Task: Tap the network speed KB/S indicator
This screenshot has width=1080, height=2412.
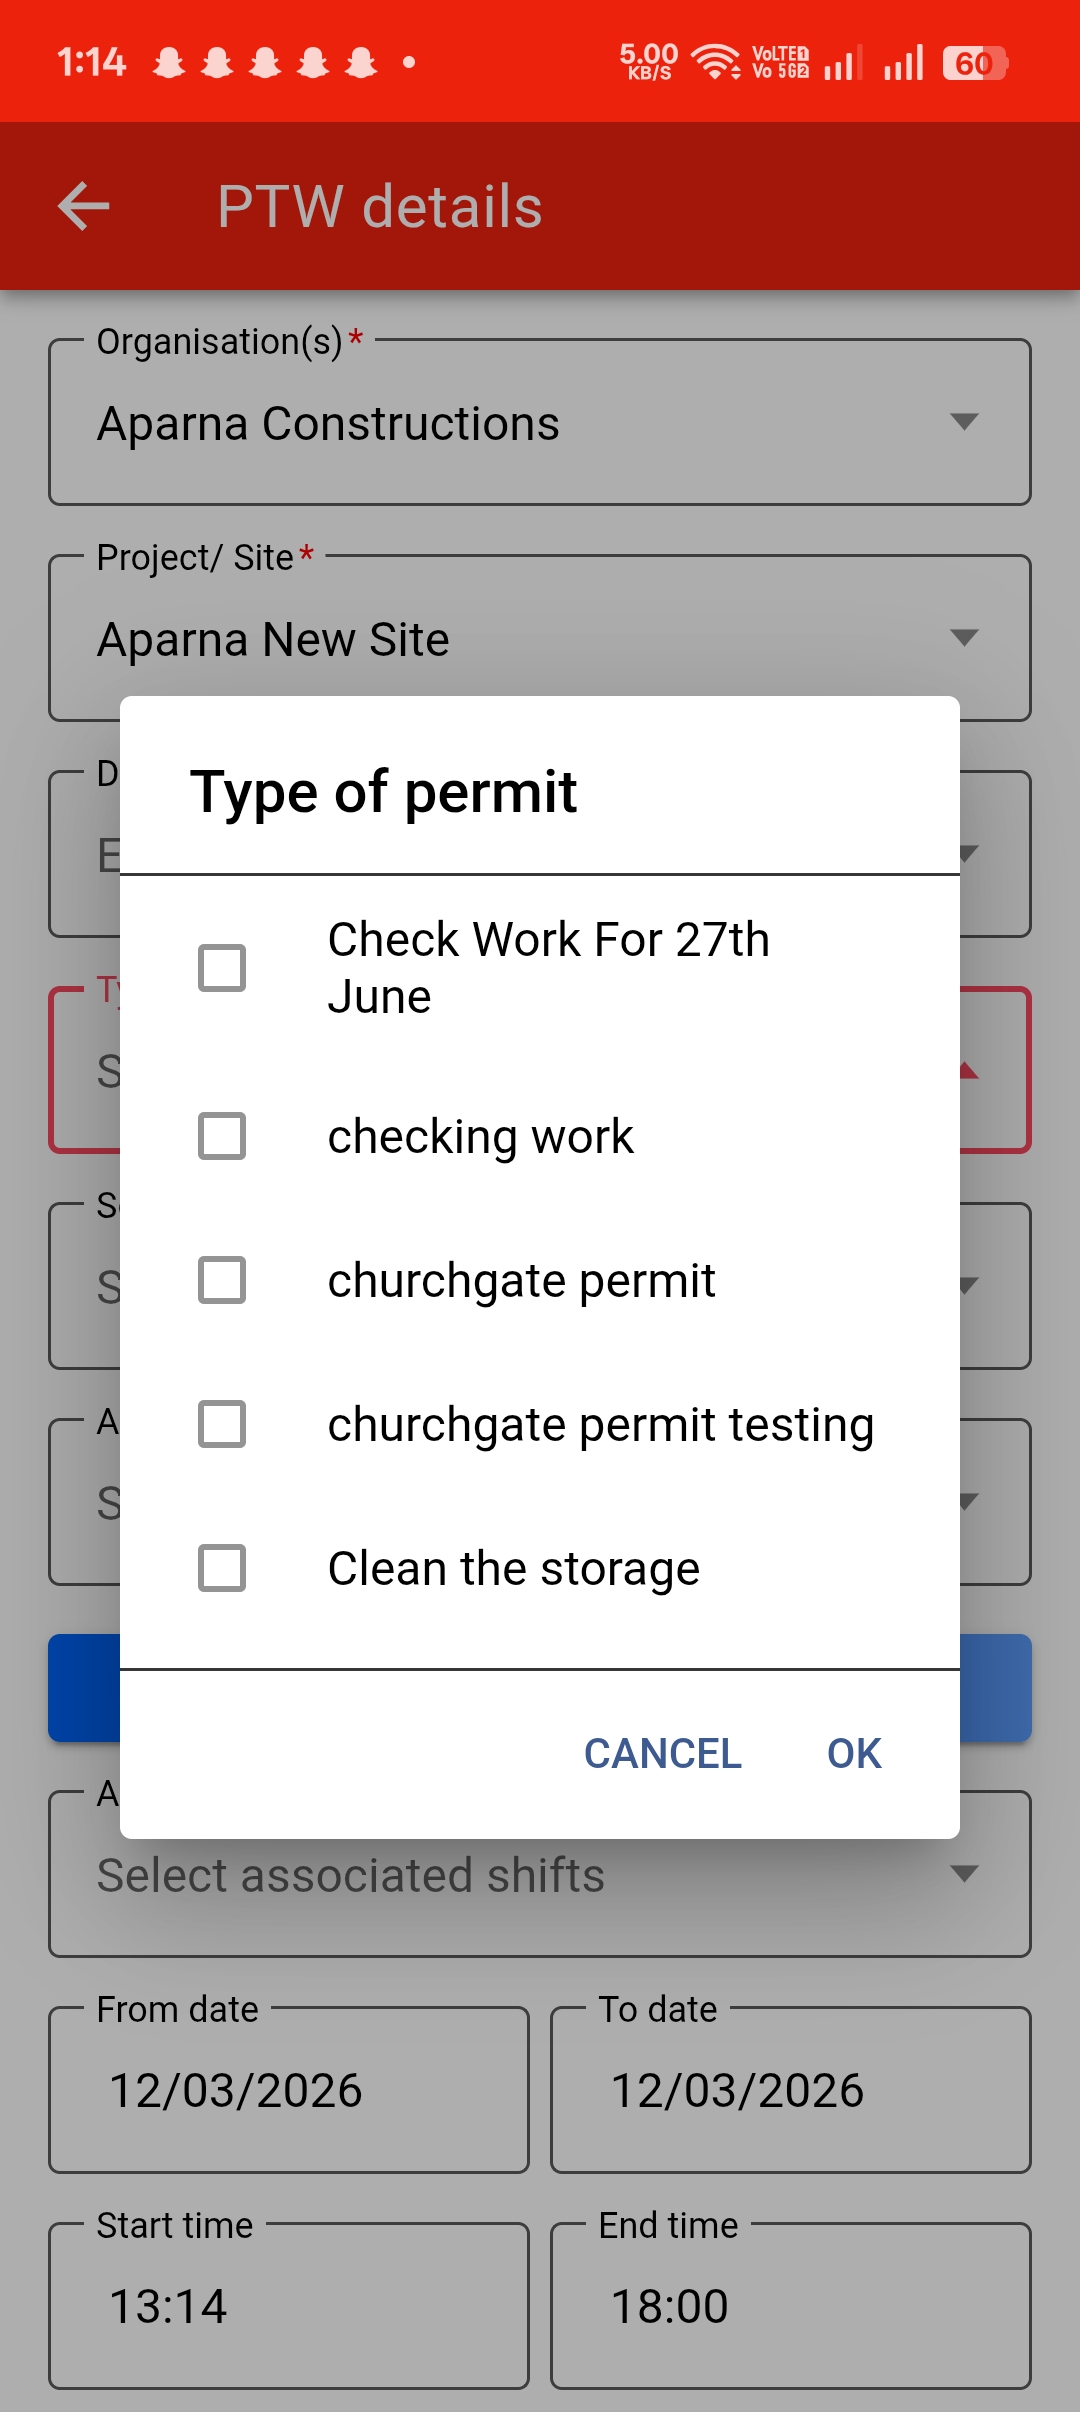Action: [x=648, y=62]
